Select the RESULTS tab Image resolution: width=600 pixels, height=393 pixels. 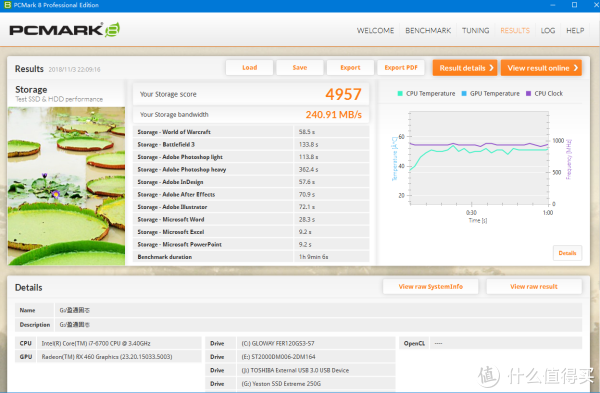point(515,31)
